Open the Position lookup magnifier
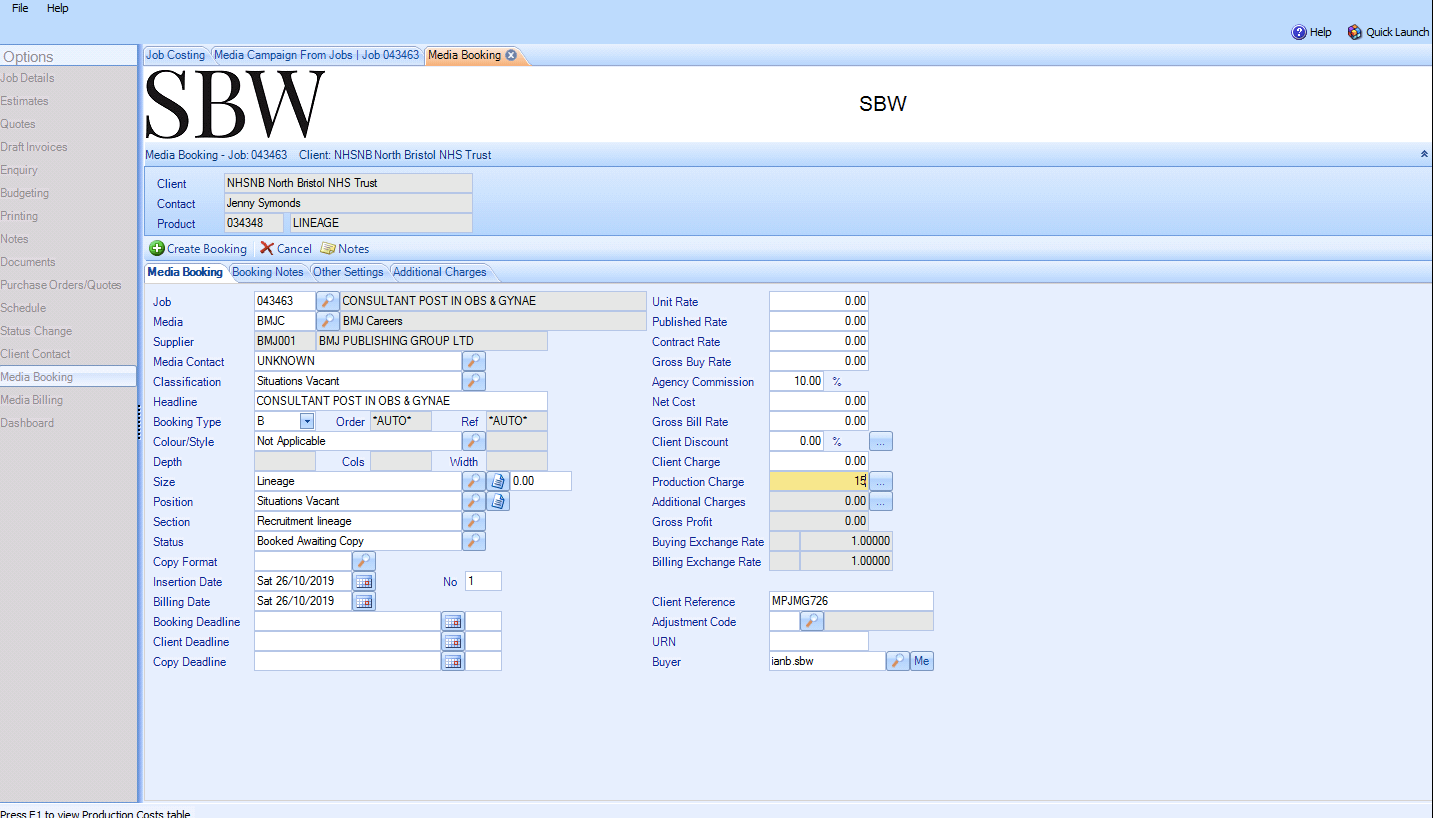Screen dimensions: 1433x818 coord(474,501)
